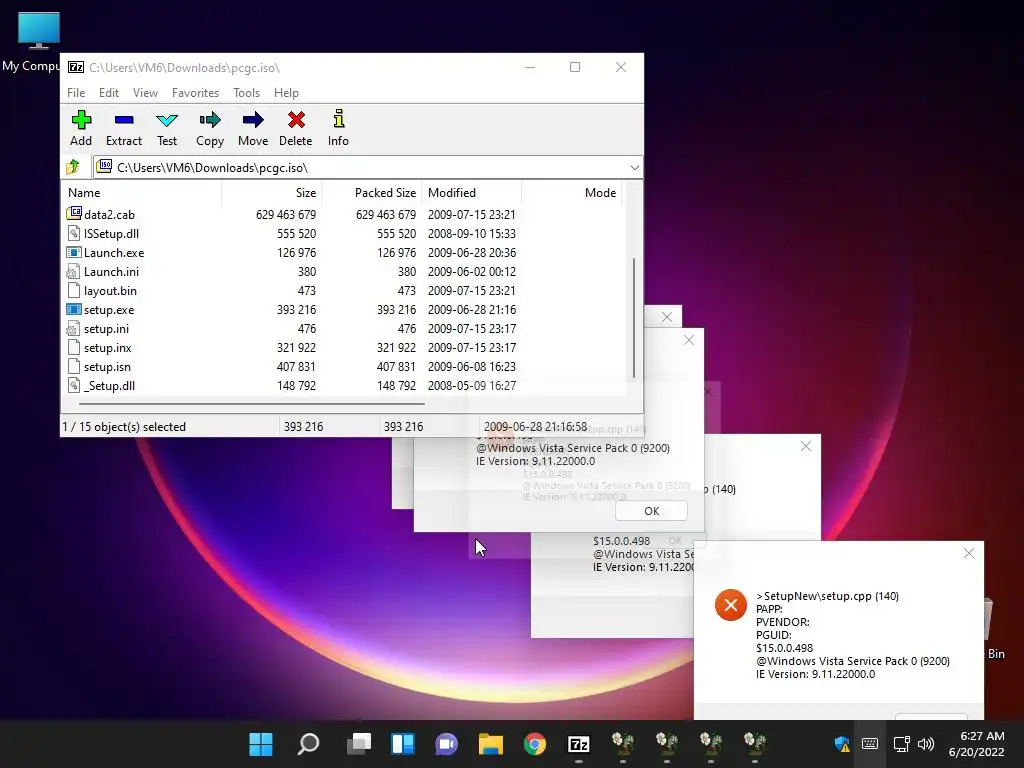
Task: Click the file list vertical scrollbar
Action: 633,317
